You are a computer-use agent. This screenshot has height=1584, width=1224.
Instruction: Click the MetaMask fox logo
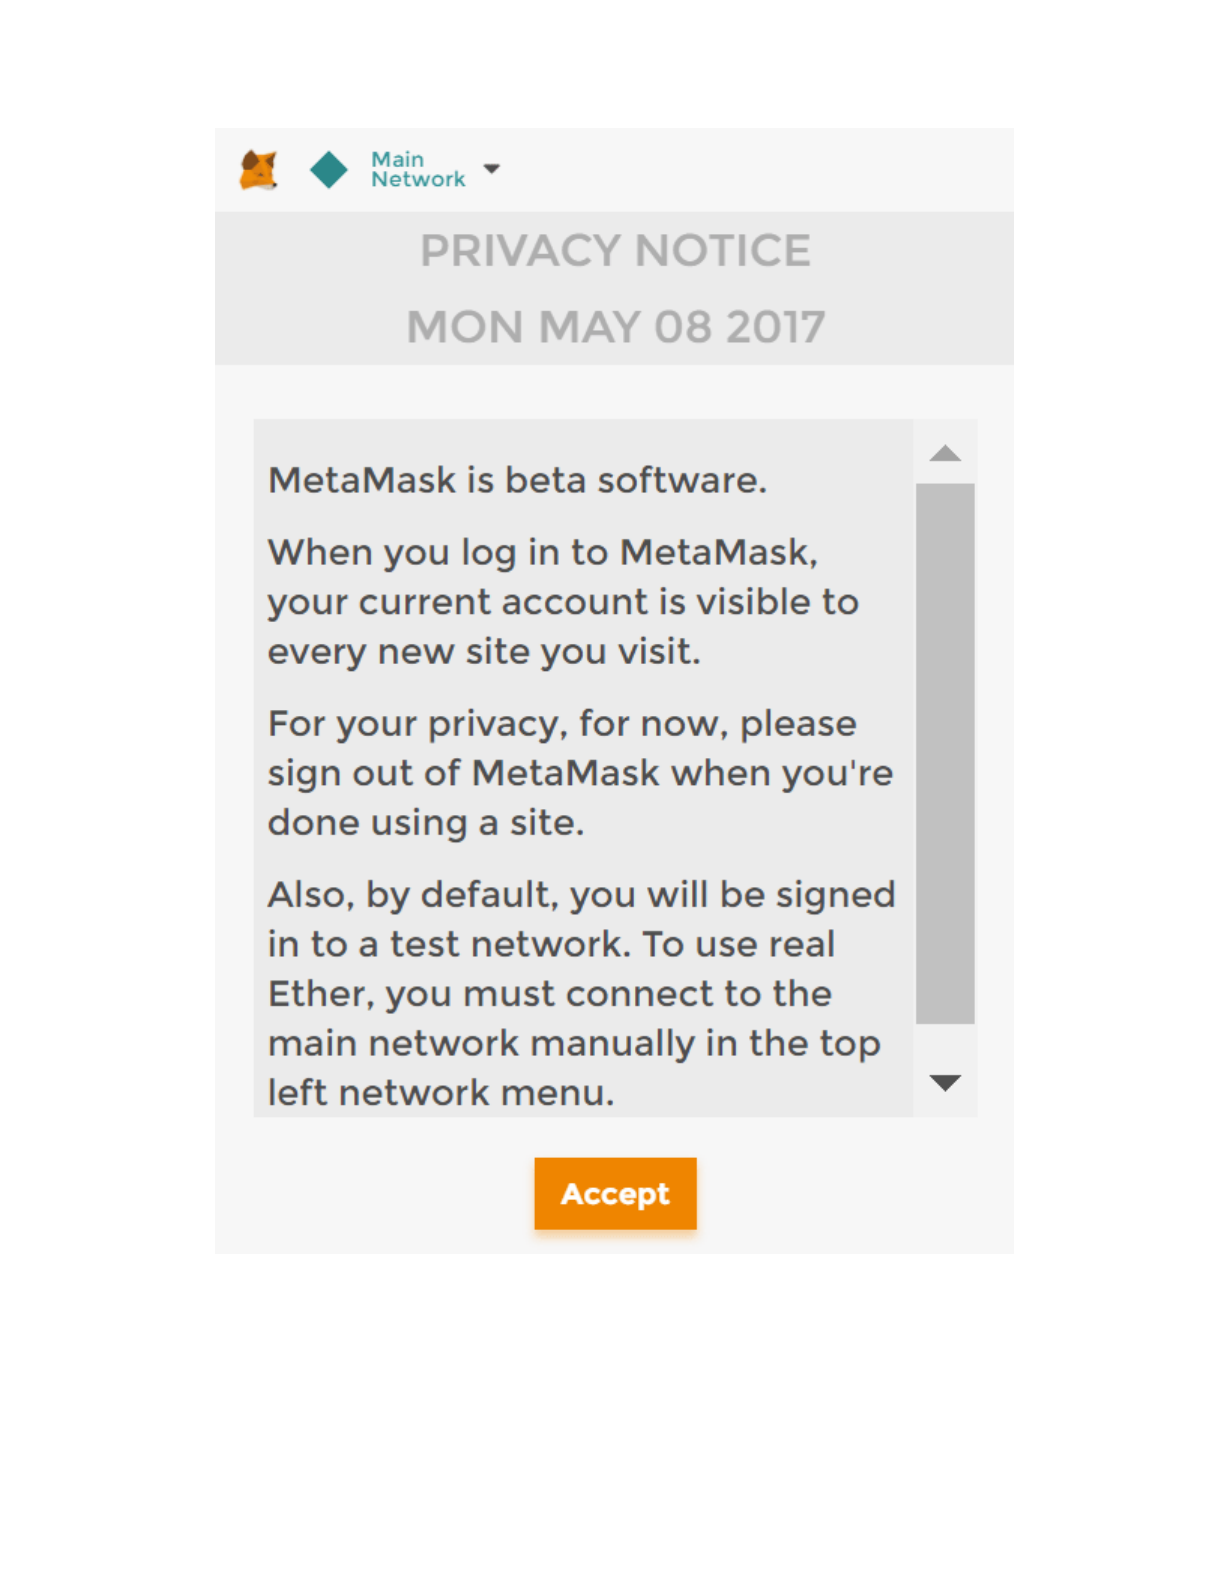click(x=259, y=170)
